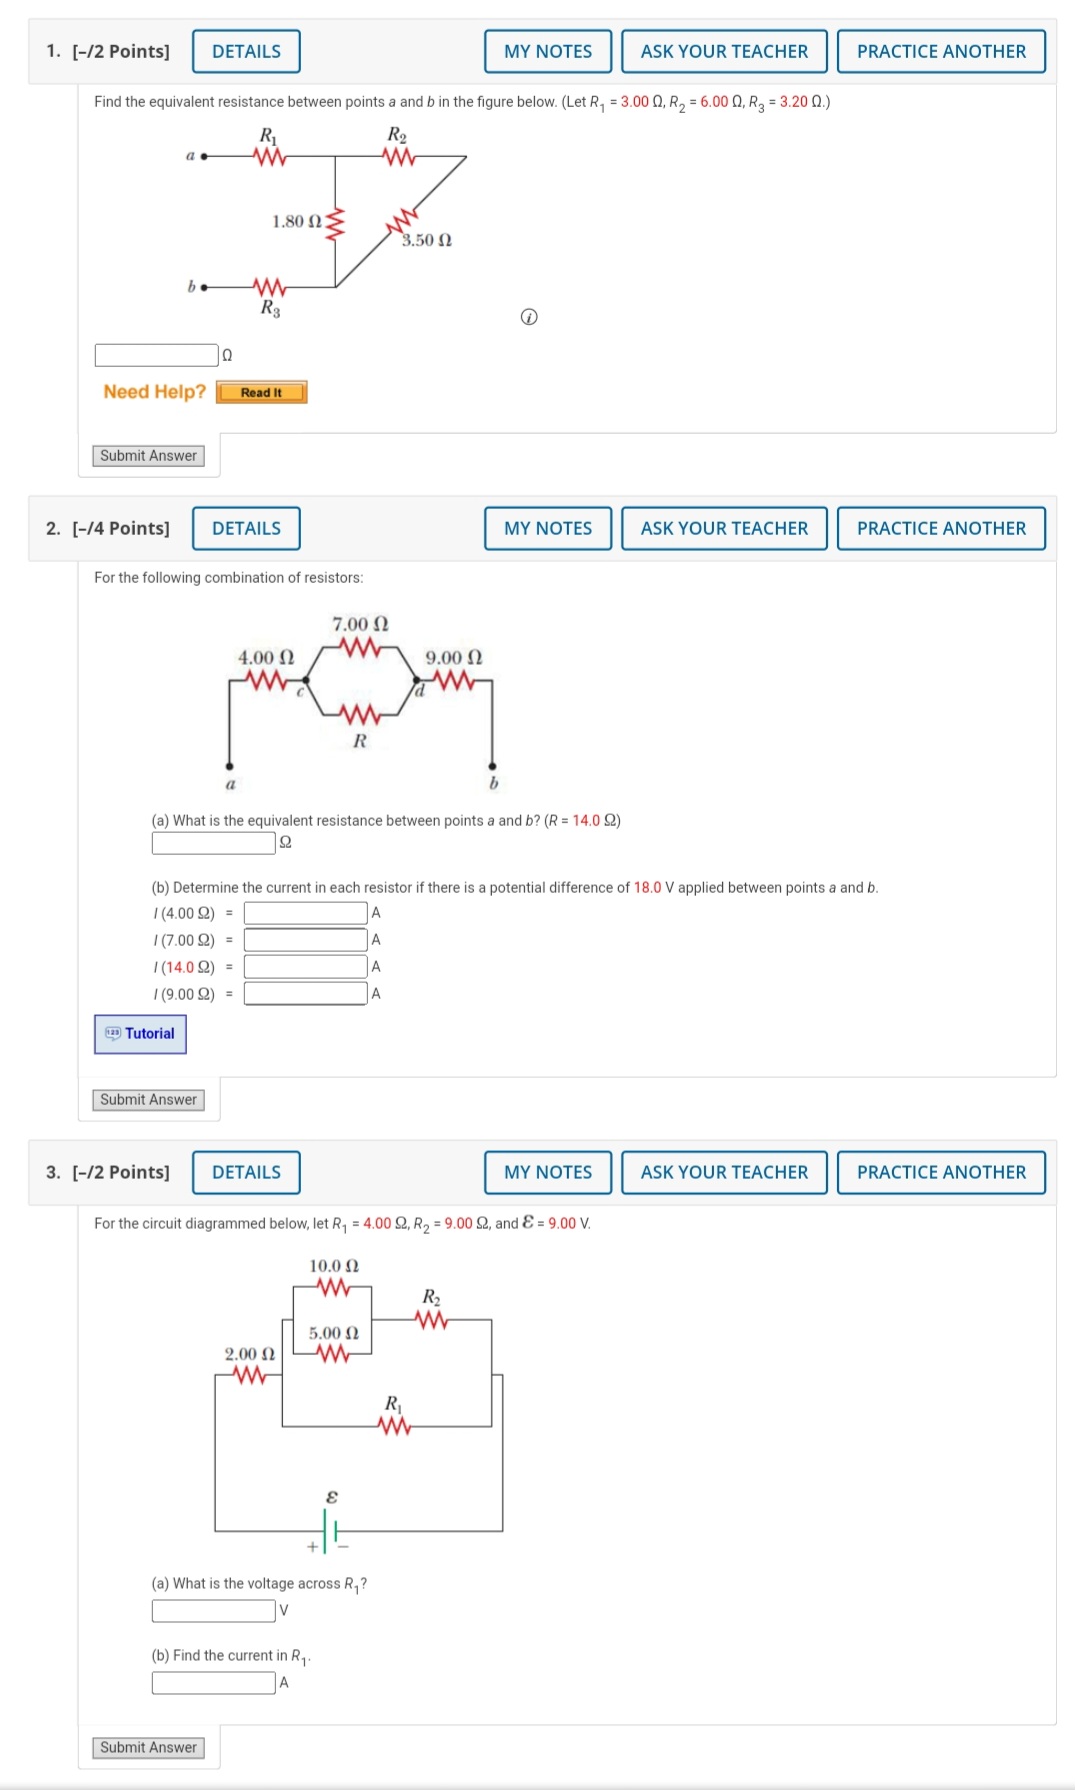Open ASK YOUR TEACHER for question 3
Image resolution: width=1075 pixels, height=1790 pixels.
pos(723,1171)
